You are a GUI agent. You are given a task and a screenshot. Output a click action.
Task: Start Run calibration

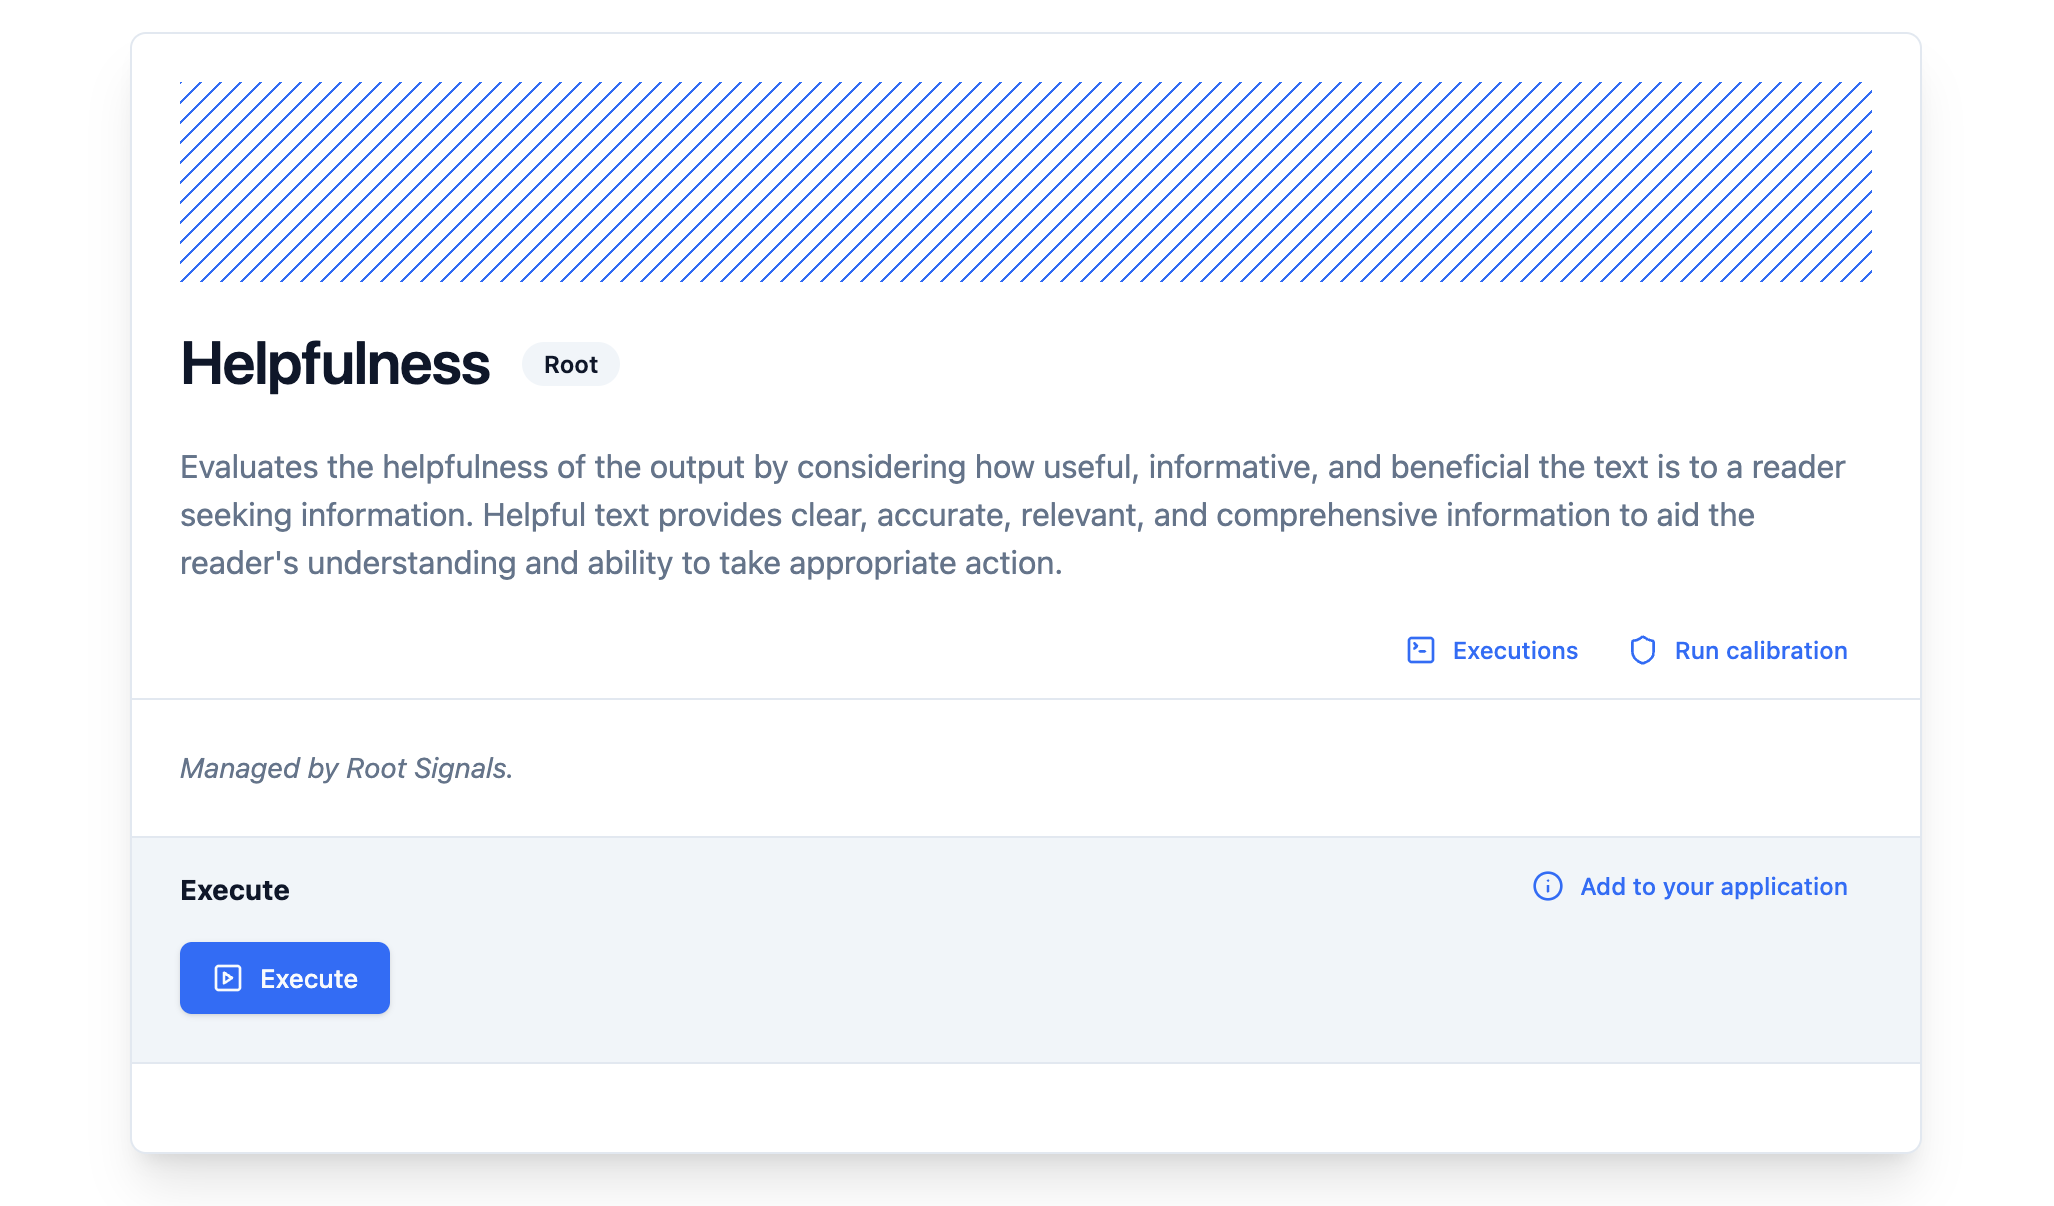(1760, 651)
